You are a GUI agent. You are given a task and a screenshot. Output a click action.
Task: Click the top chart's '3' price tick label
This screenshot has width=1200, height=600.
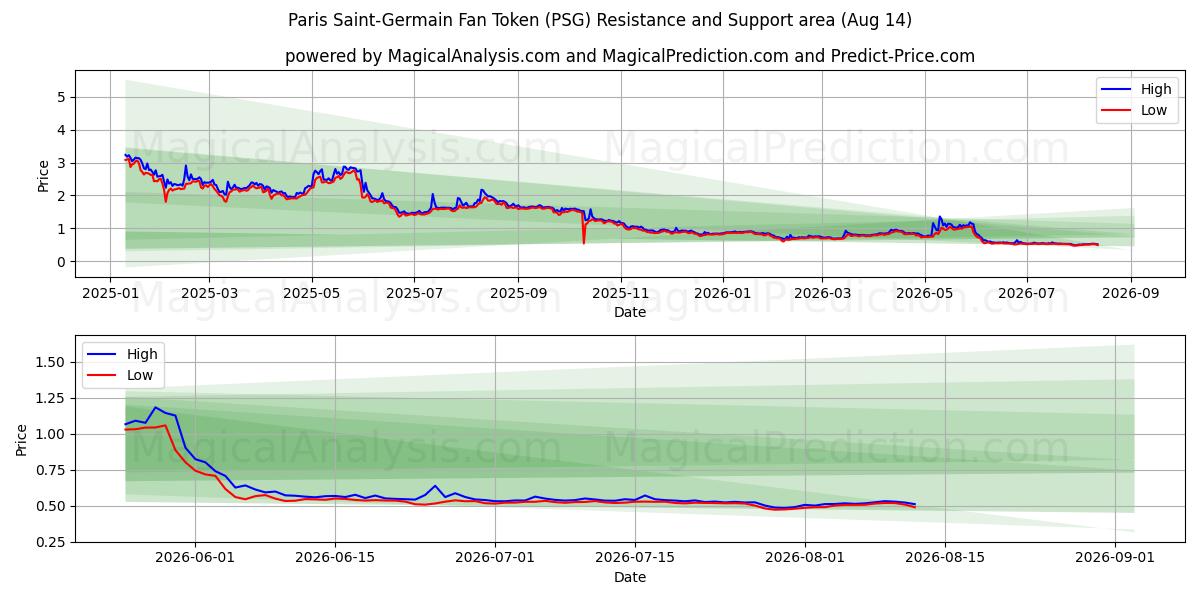pyautogui.click(x=62, y=163)
